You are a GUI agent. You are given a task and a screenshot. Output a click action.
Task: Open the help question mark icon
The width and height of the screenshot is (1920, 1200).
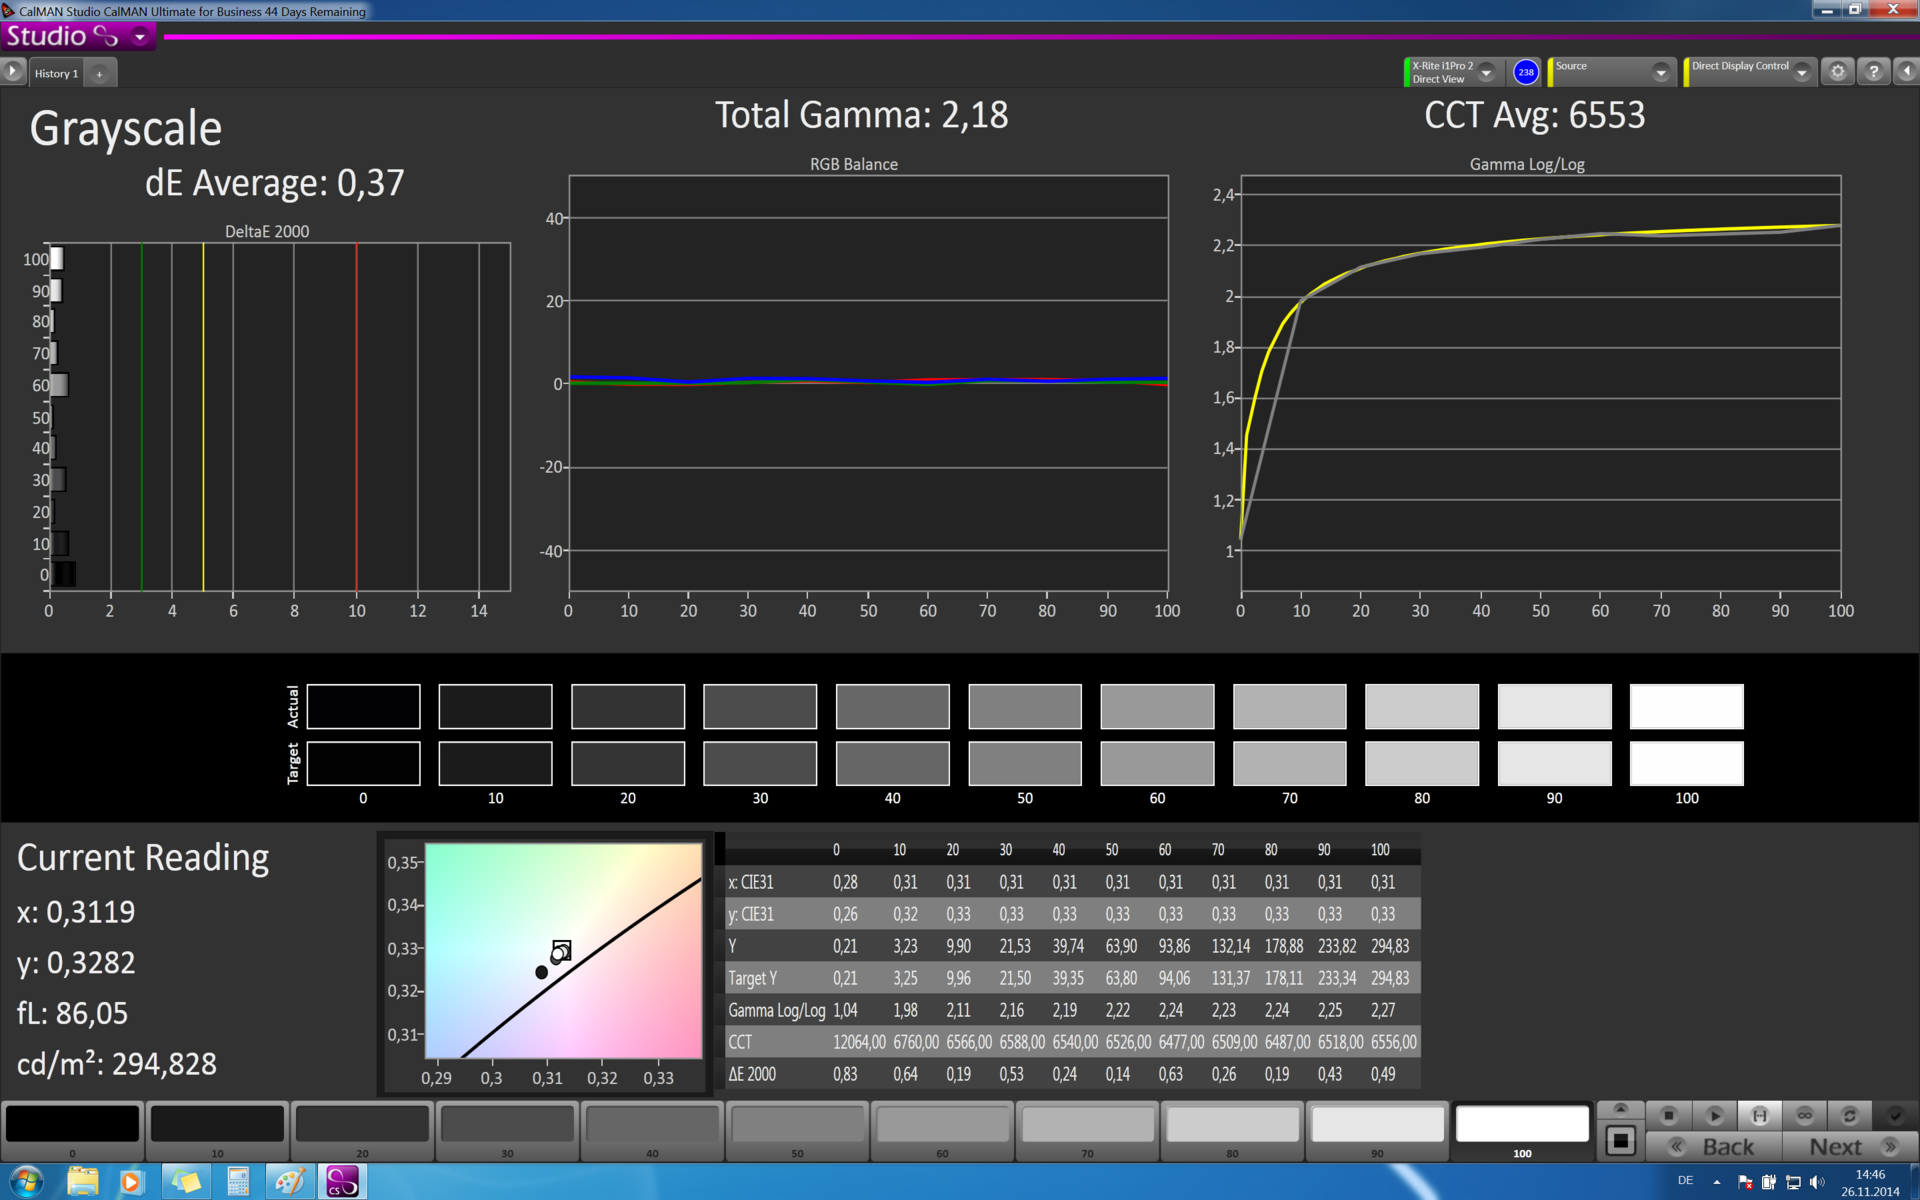tap(1873, 72)
